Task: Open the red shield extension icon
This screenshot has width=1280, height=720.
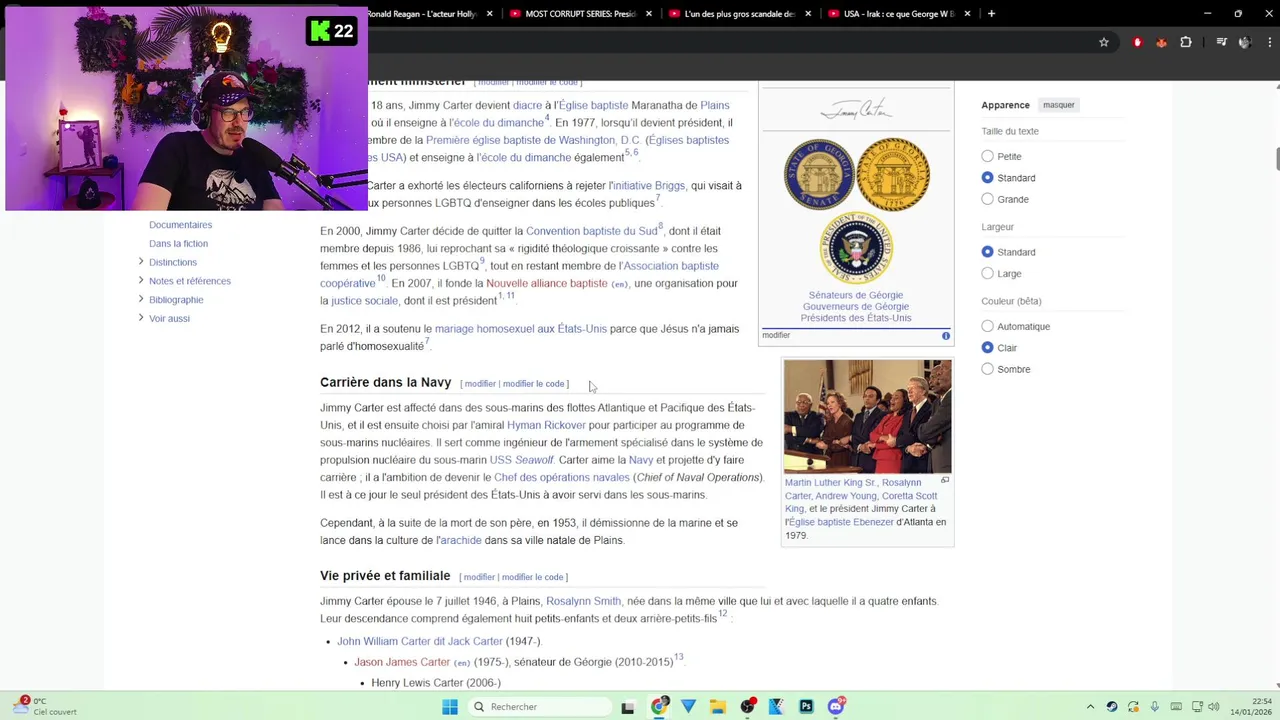Action: [1137, 42]
